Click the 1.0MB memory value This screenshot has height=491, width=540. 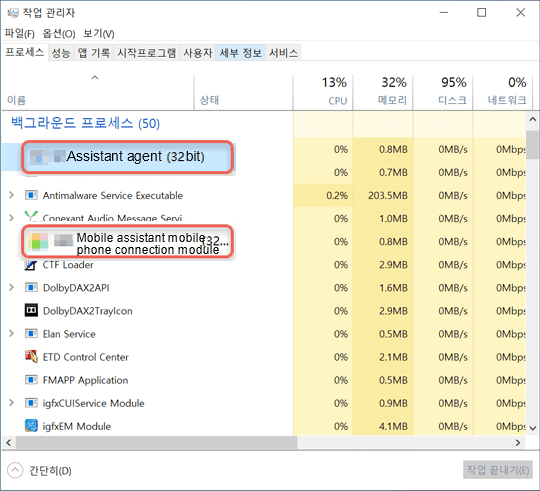(393, 218)
